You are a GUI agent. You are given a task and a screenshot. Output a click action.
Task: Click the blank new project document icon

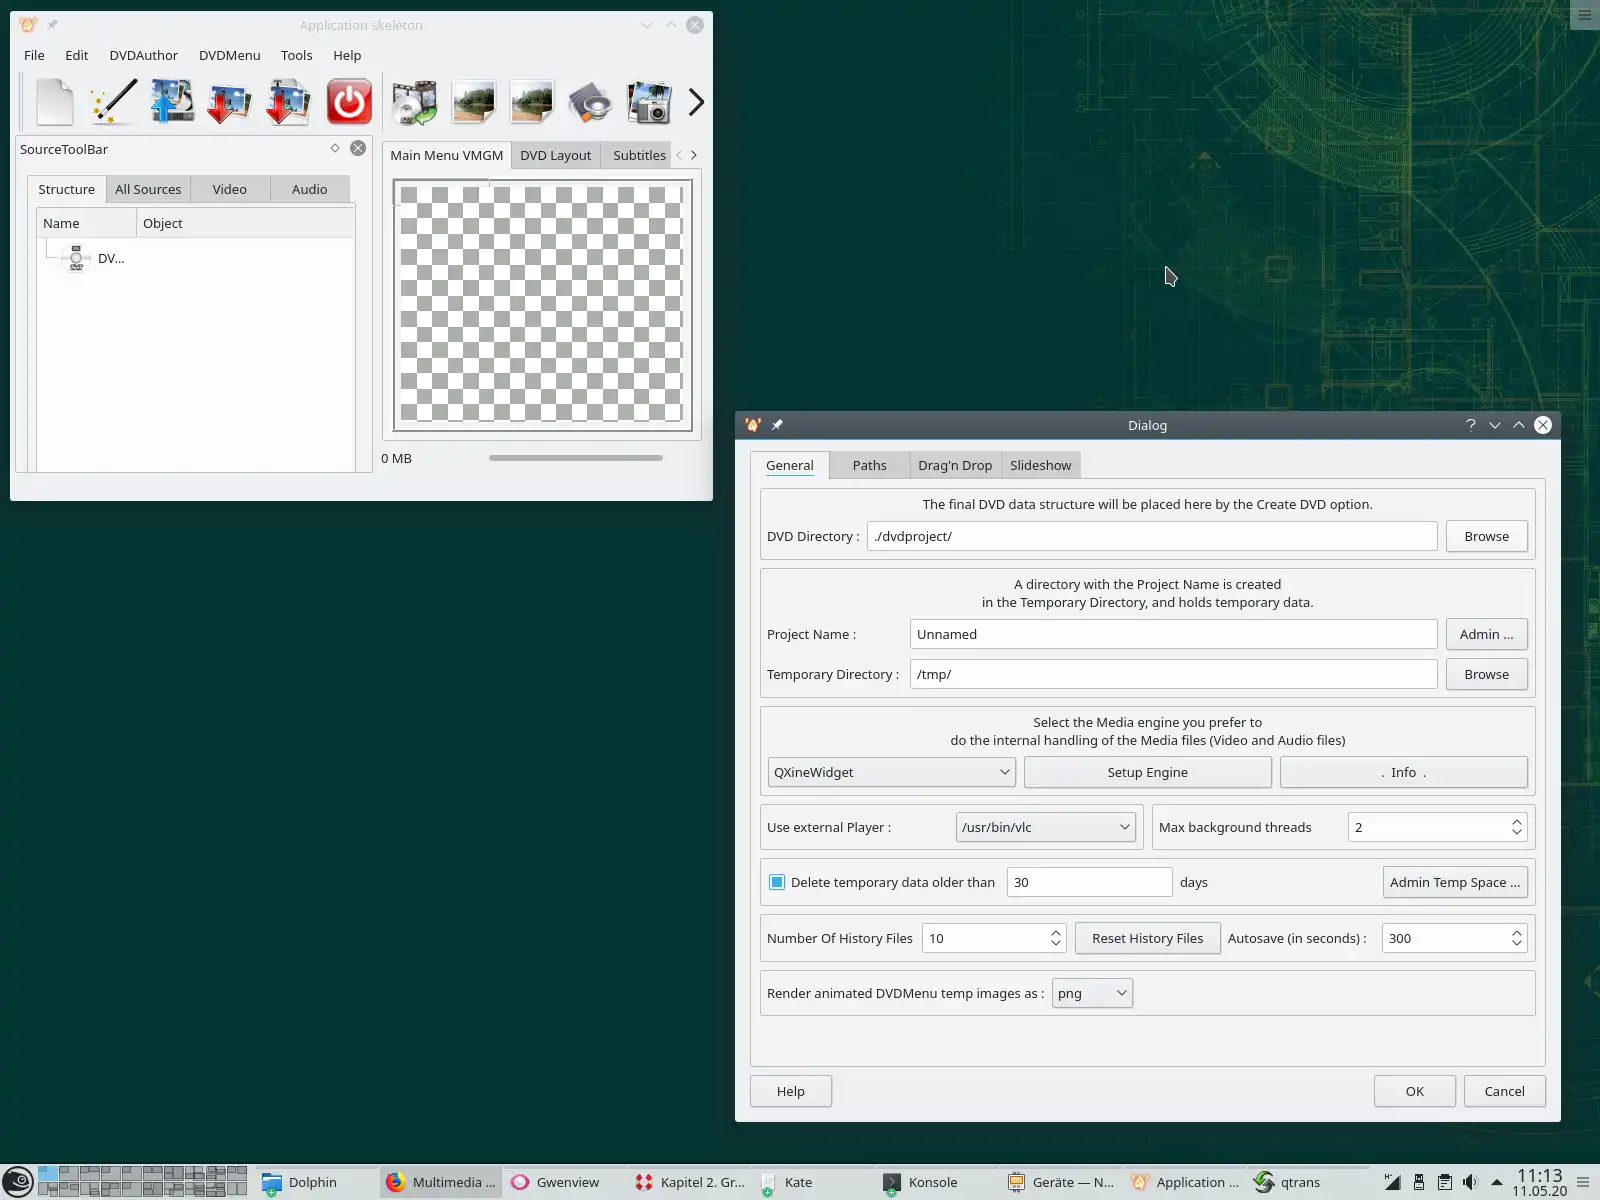(54, 102)
